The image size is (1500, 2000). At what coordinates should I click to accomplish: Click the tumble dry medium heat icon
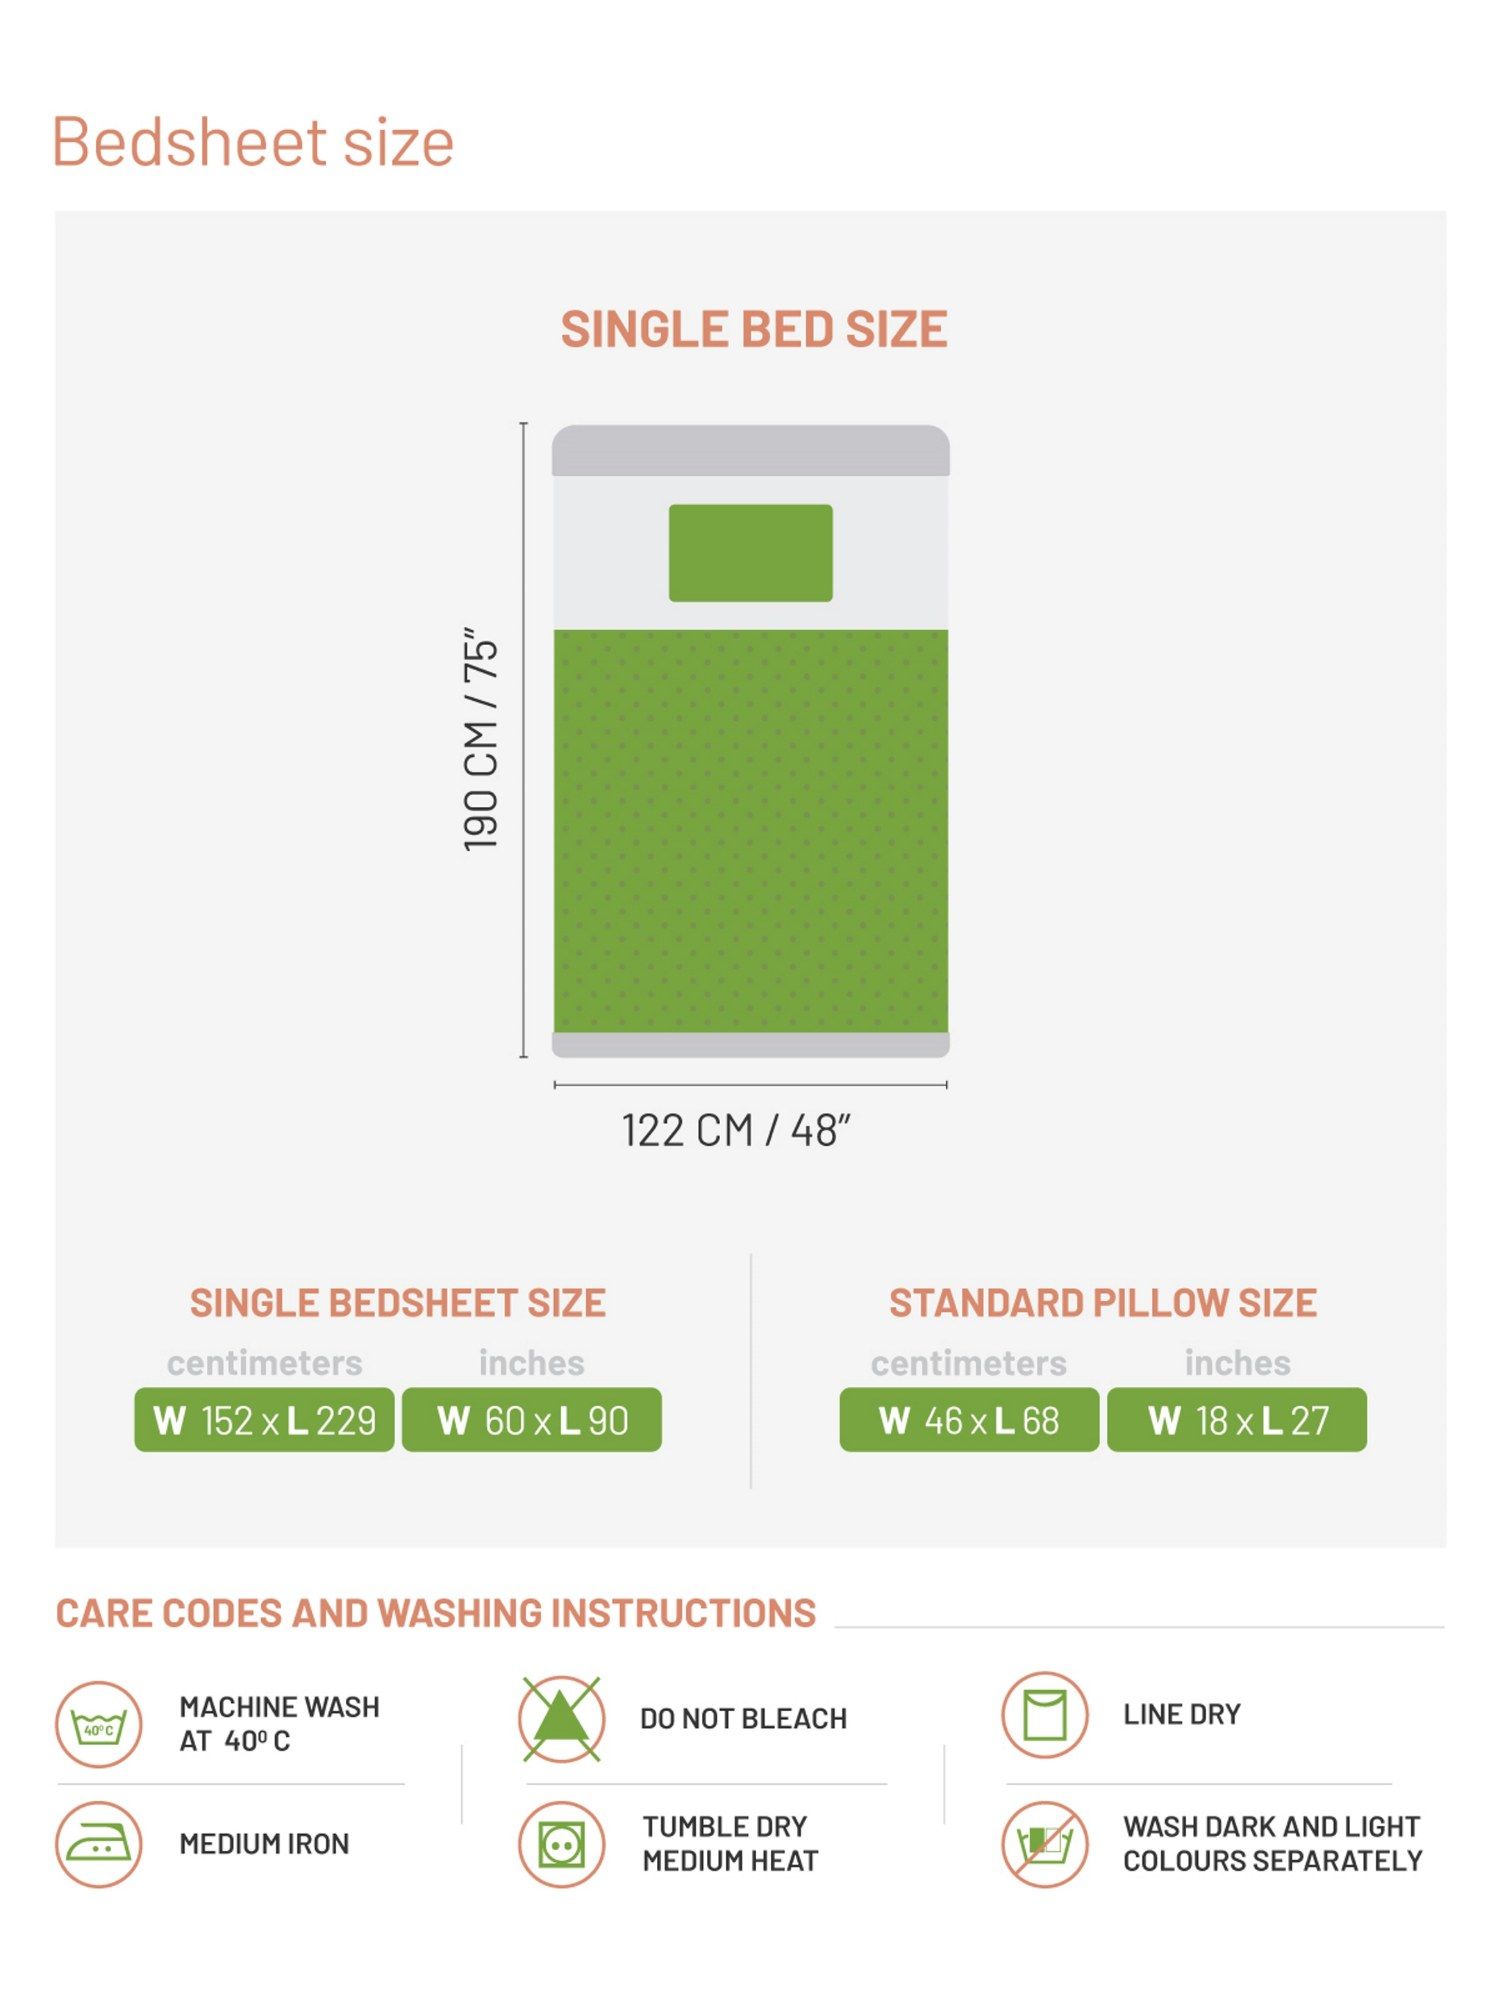(x=561, y=1844)
